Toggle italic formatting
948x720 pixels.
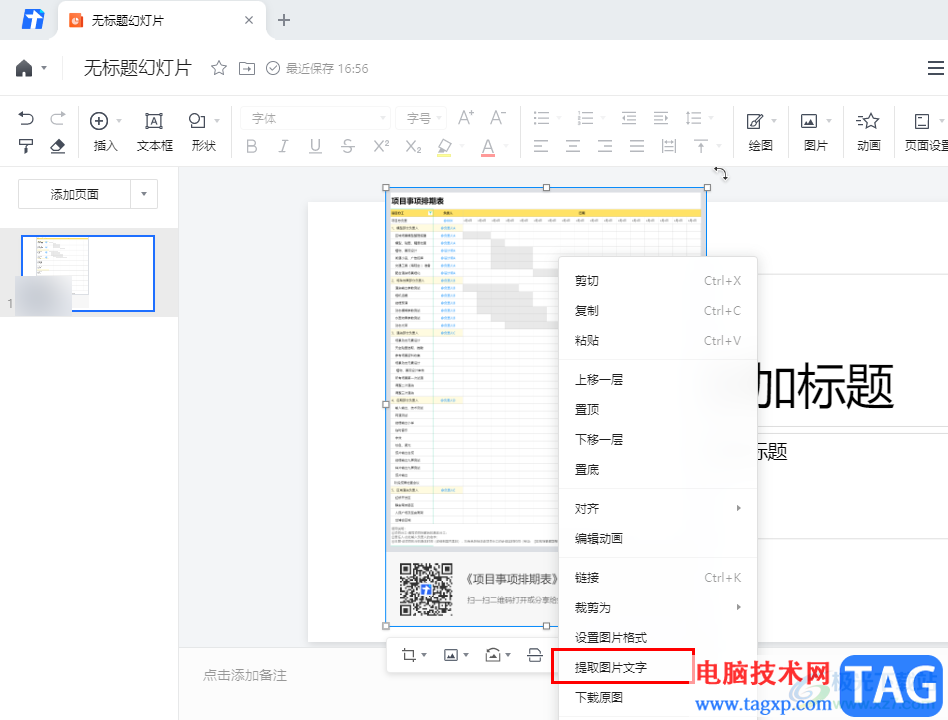284,146
